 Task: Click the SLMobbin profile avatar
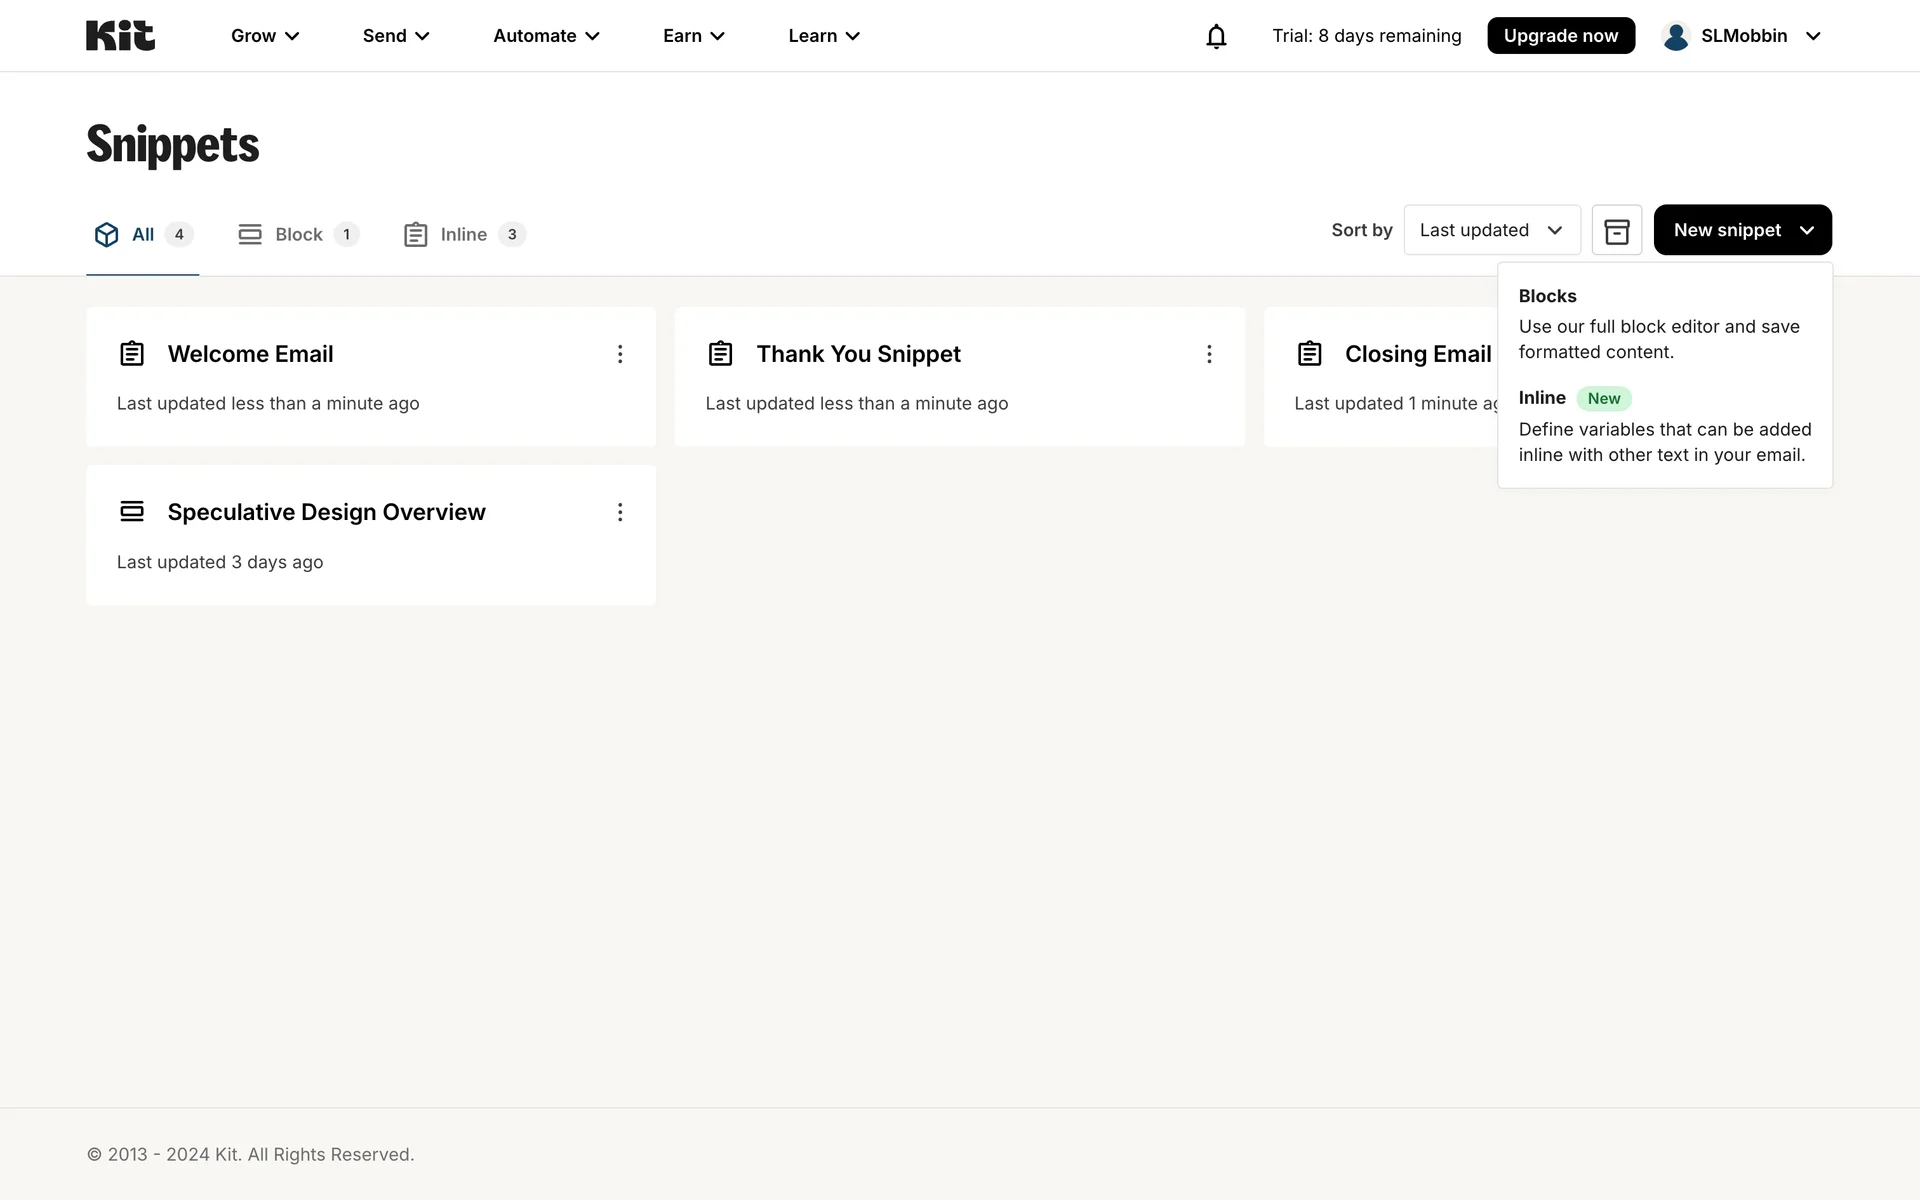click(1676, 36)
